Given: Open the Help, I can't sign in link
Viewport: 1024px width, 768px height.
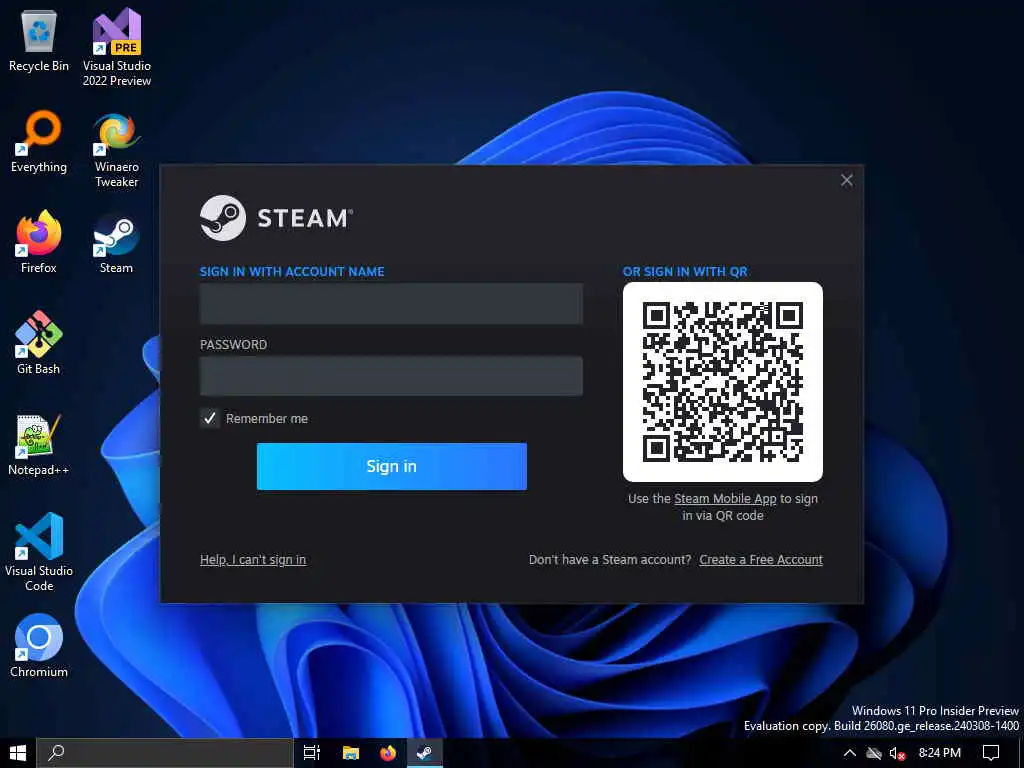Looking at the screenshot, I should (253, 560).
